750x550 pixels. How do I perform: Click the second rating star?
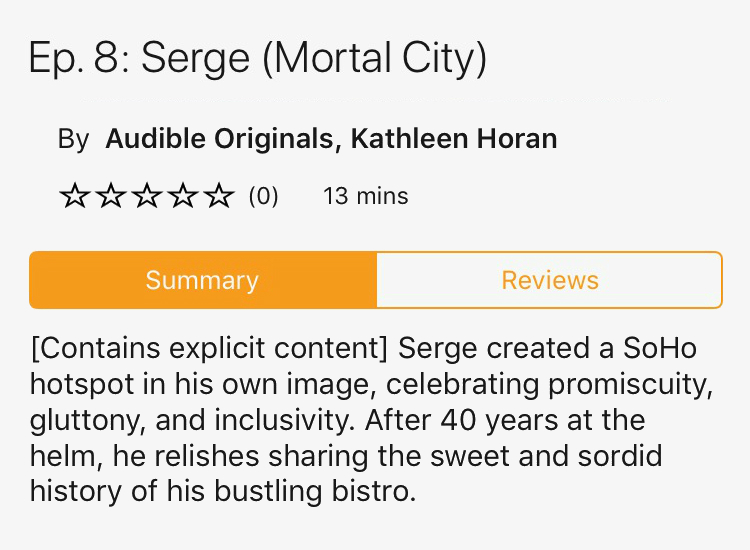point(111,197)
